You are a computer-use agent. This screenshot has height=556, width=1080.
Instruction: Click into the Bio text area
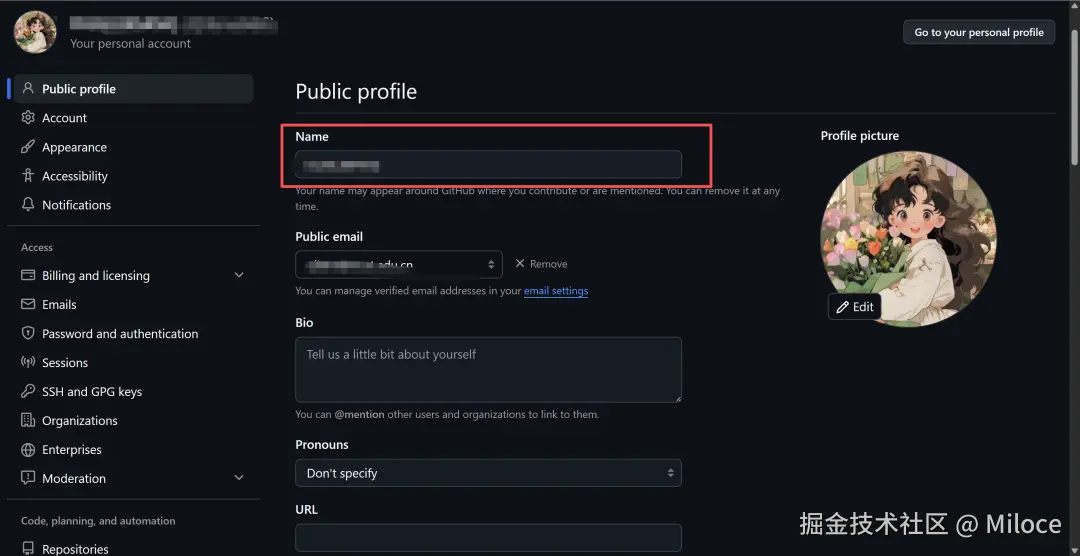(488, 369)
